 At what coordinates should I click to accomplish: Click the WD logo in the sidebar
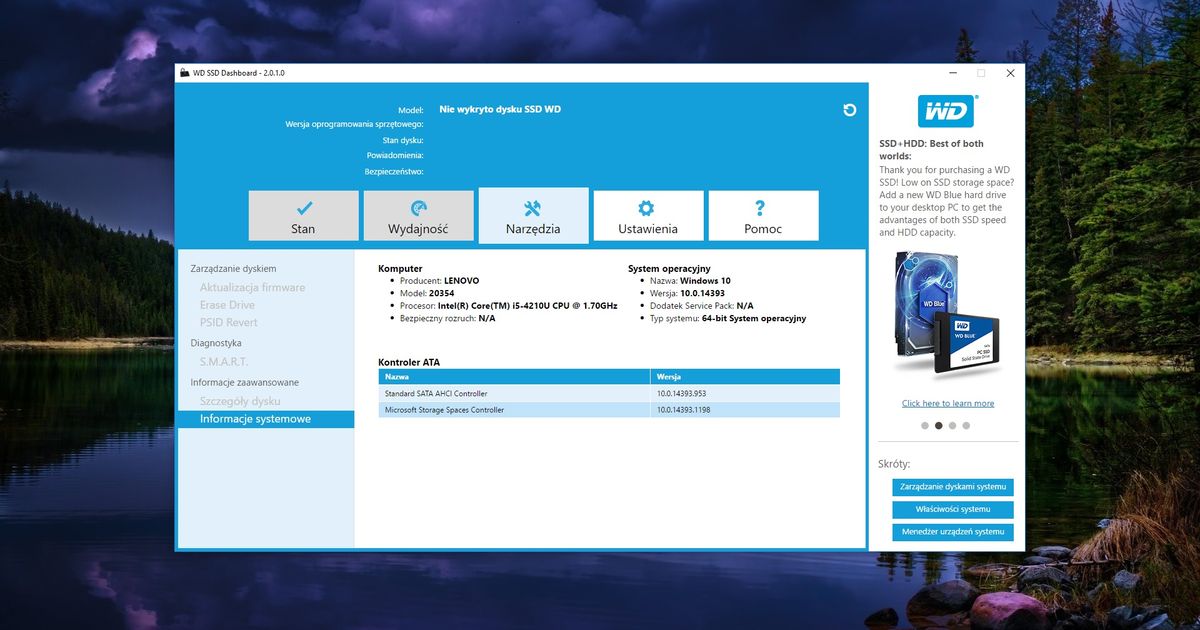(x=947, y=111)
